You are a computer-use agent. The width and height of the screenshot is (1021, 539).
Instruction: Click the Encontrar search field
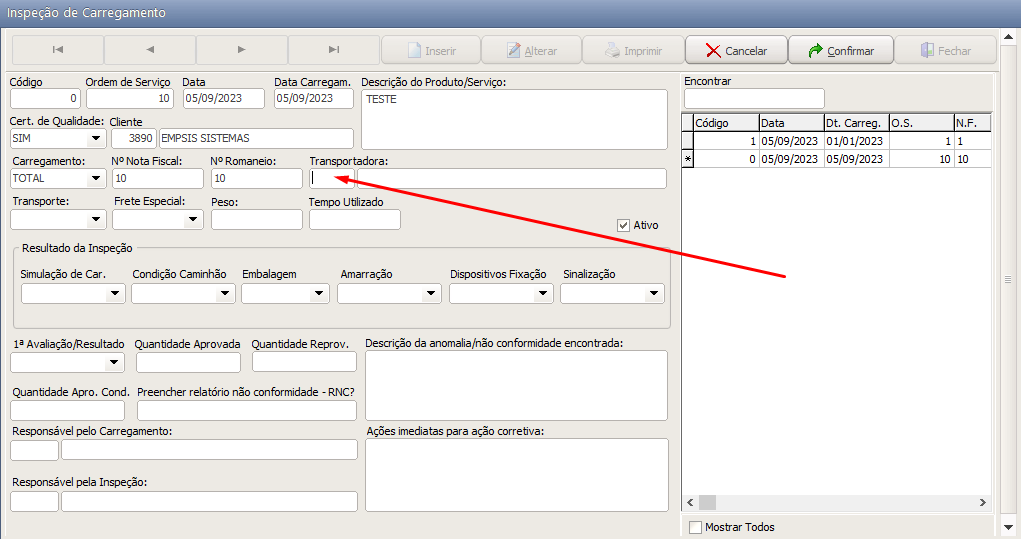754,99
